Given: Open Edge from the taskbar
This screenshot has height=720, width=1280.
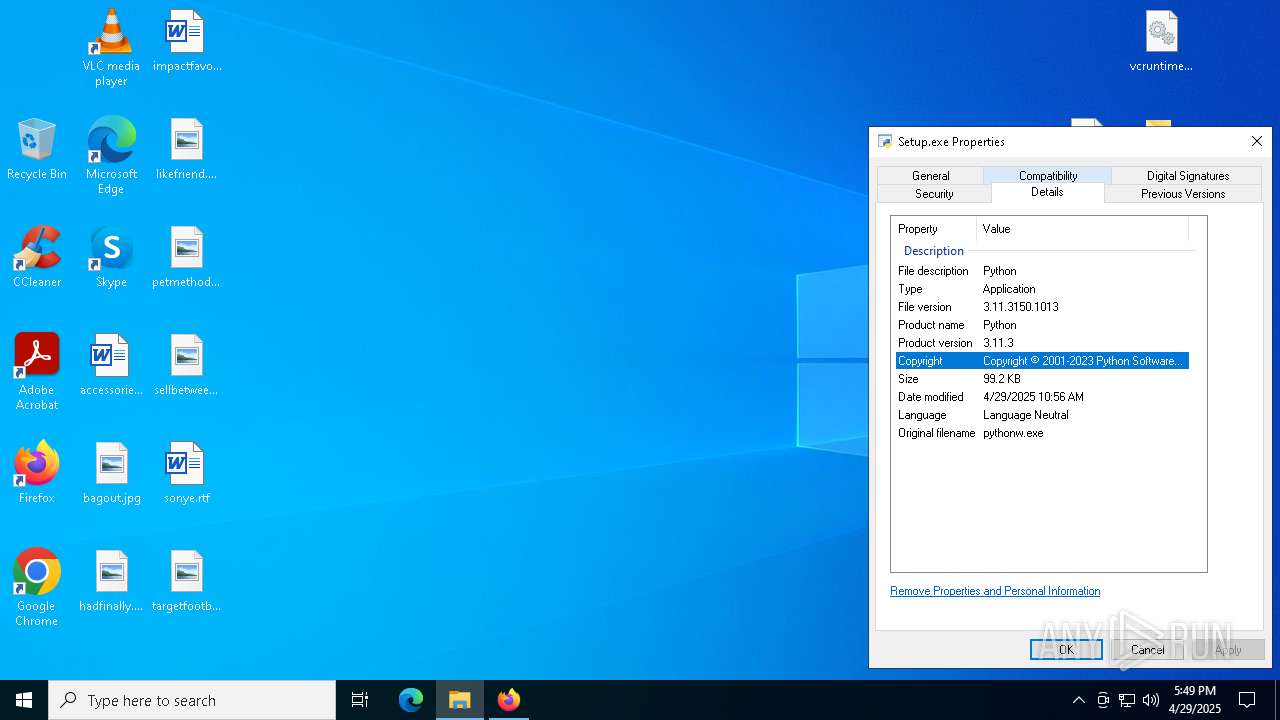Looking at the screenshot, I should (x=411, y=700).
